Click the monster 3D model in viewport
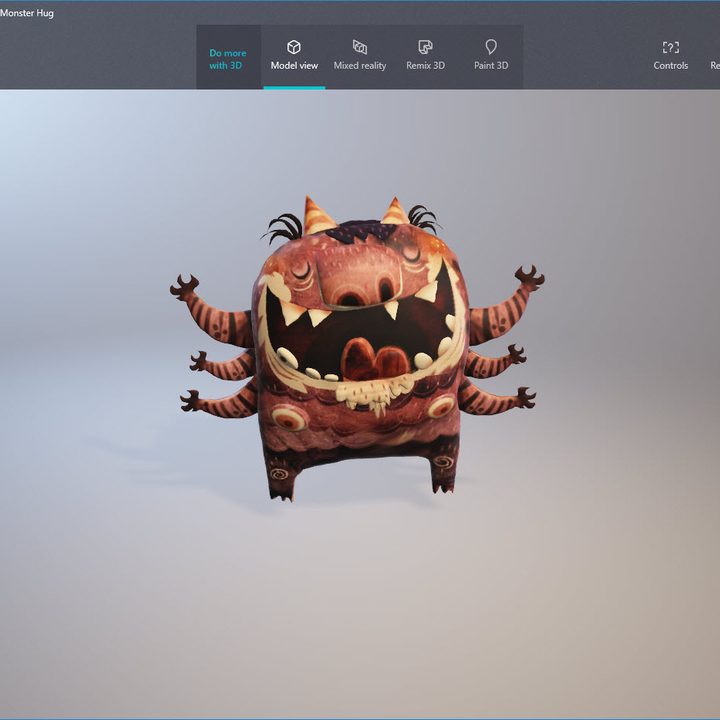This screenshot has width=720, height=720. pos(357,349)
